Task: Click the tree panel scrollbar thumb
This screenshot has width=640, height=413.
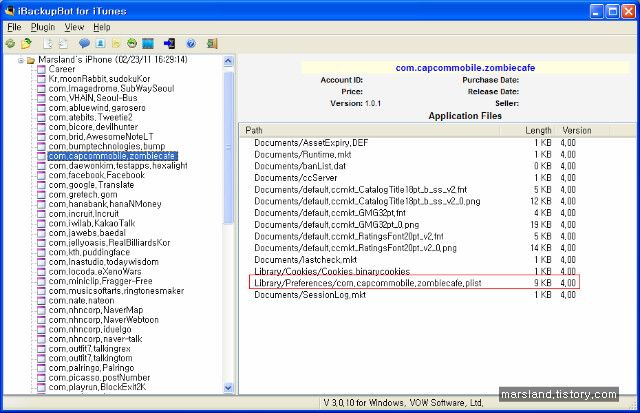Action: (228, 147)
